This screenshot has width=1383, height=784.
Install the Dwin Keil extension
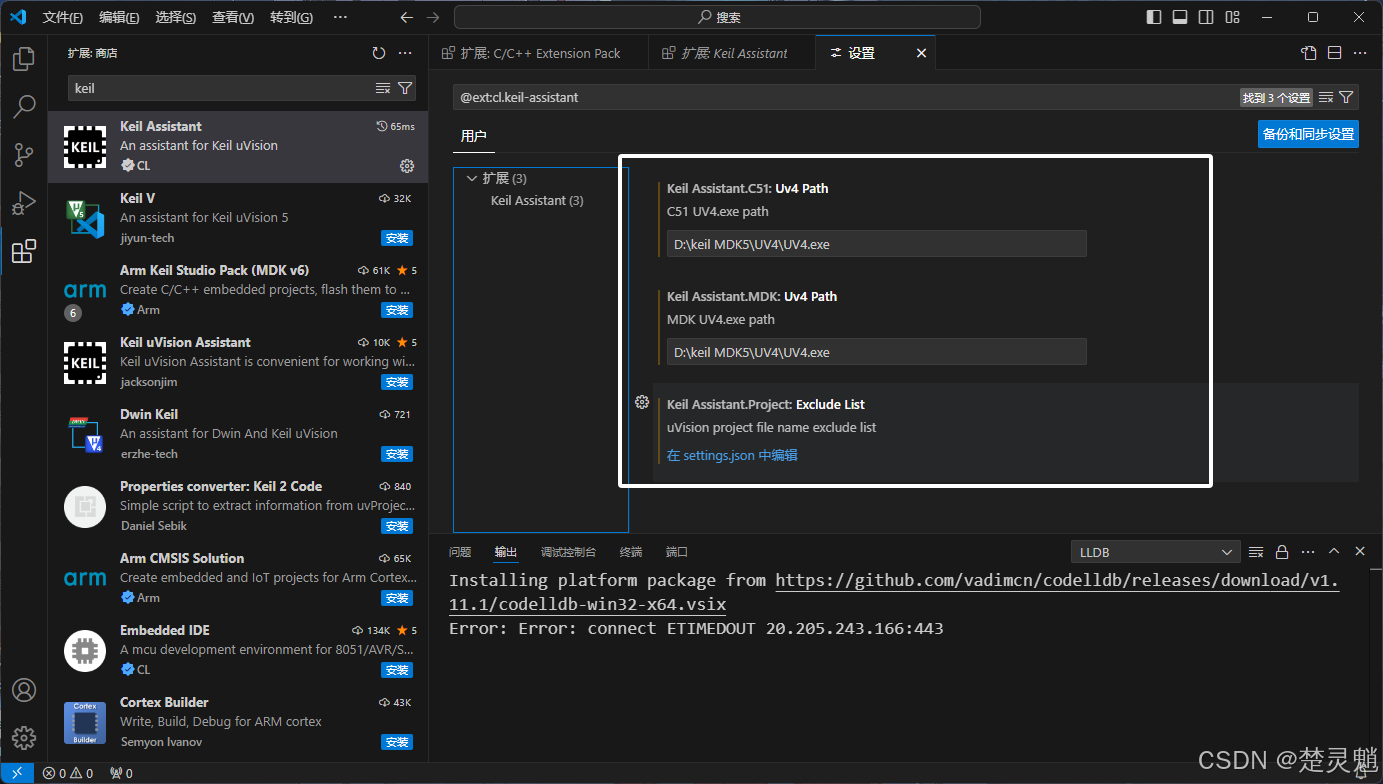397,454
